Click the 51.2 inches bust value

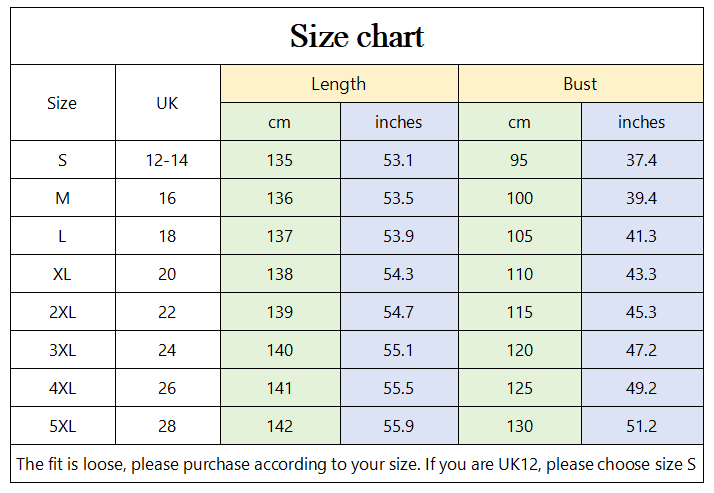641,426
